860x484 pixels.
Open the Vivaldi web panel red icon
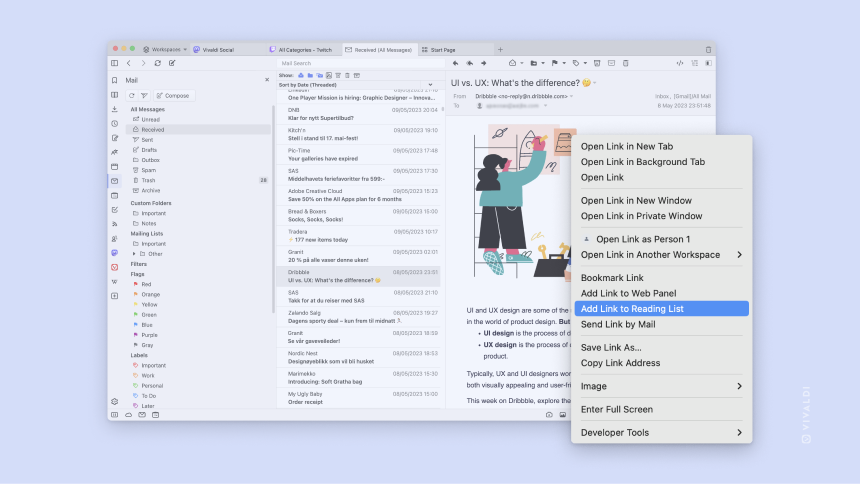115,267
